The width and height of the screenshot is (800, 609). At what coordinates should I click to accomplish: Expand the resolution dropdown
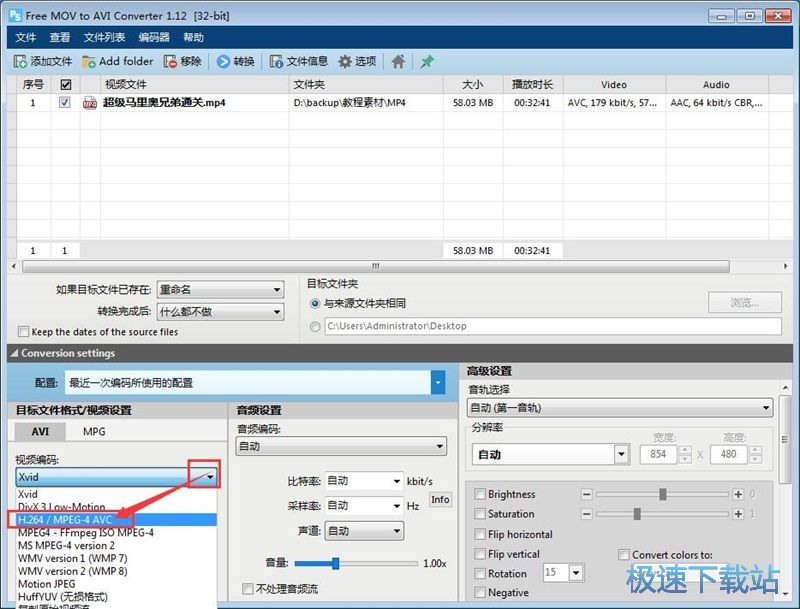click(x=621, y=455)
